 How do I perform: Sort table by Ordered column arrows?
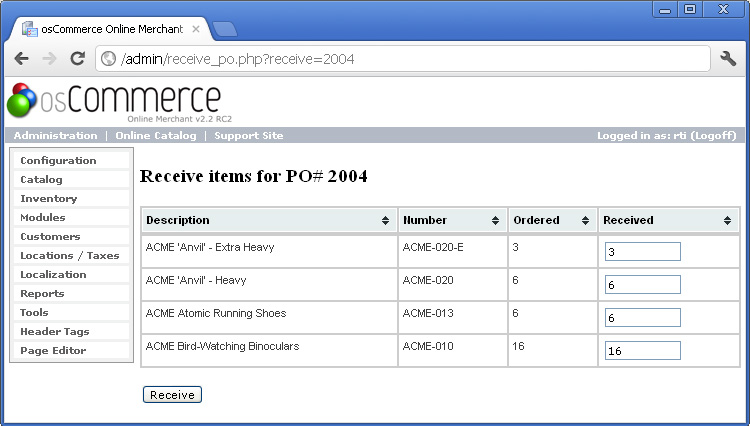(x=585, y=220)
